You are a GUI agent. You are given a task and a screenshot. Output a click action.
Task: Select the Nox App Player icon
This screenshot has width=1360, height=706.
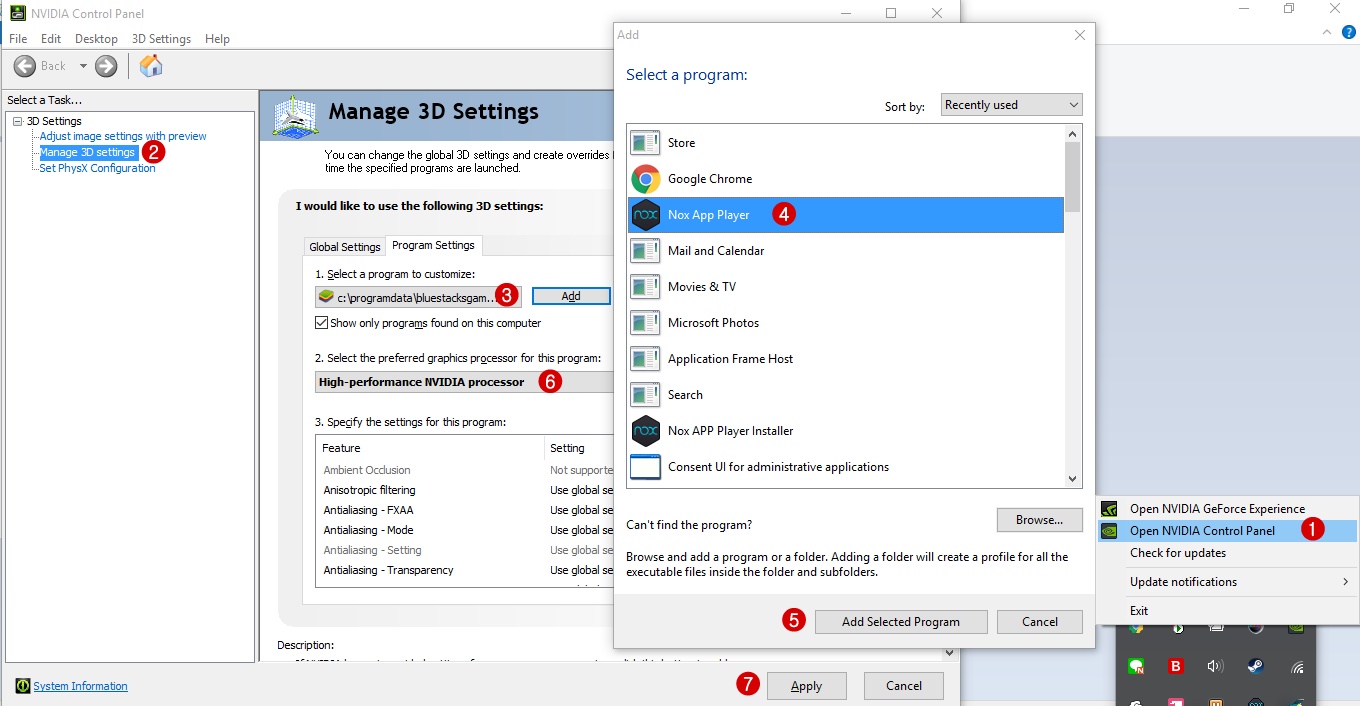click(646, 215)
